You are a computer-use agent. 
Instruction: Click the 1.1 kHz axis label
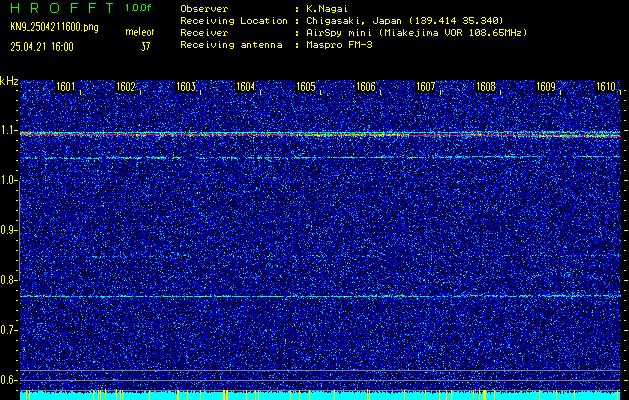click(8, 131)
